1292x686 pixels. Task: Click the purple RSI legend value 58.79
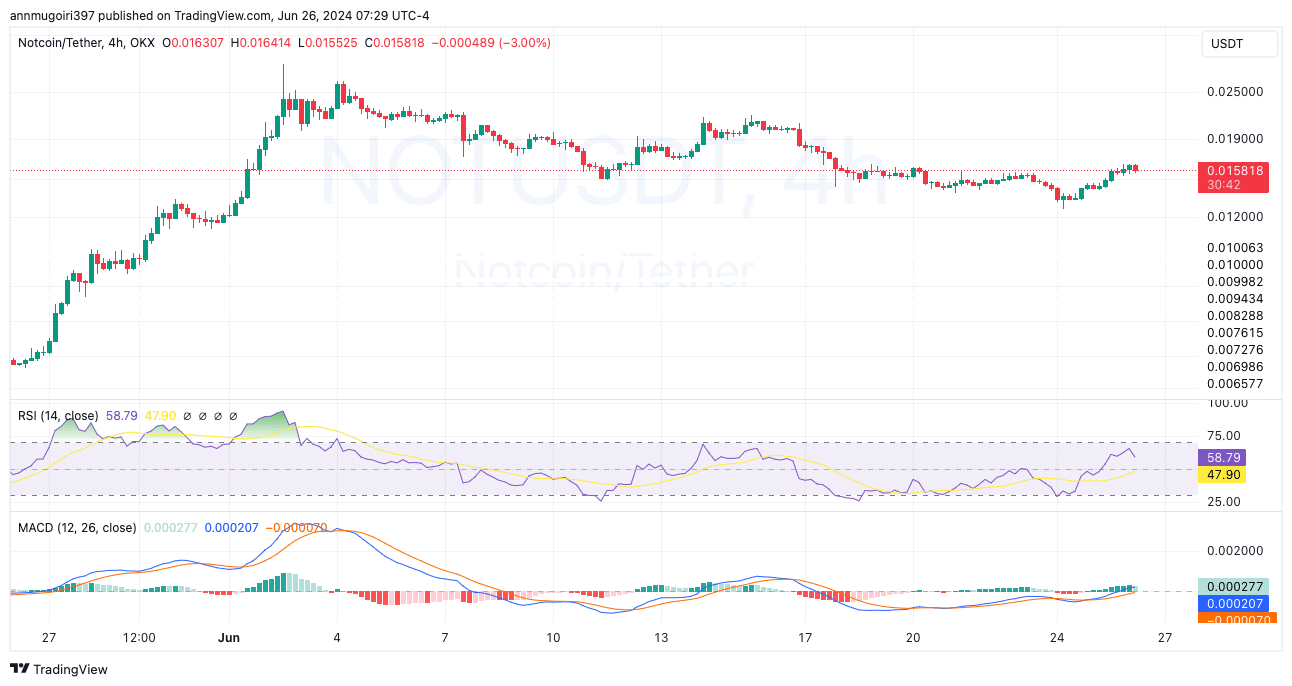click(122, 415)
